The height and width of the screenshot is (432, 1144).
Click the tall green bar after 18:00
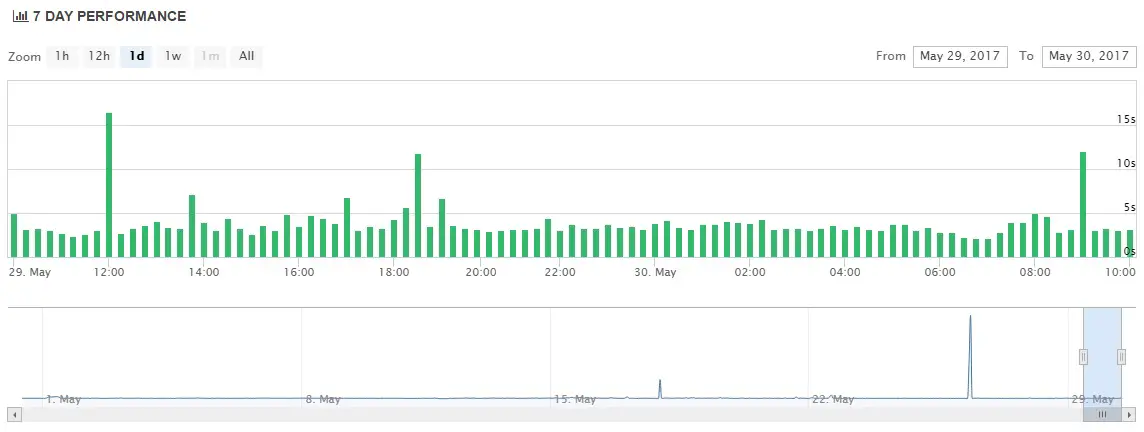click(x=418, y=205)
